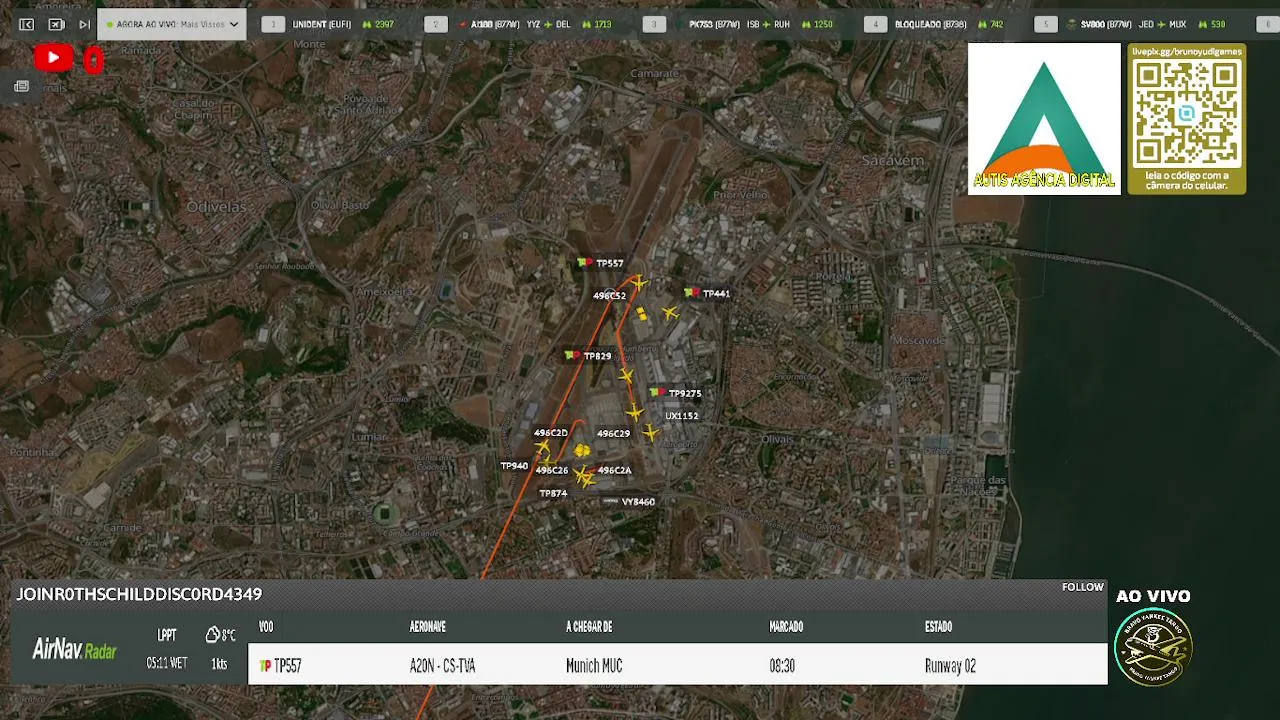Click the overlapping aircraft icons left of 496C2A
1280x720 pixels.
584,476
